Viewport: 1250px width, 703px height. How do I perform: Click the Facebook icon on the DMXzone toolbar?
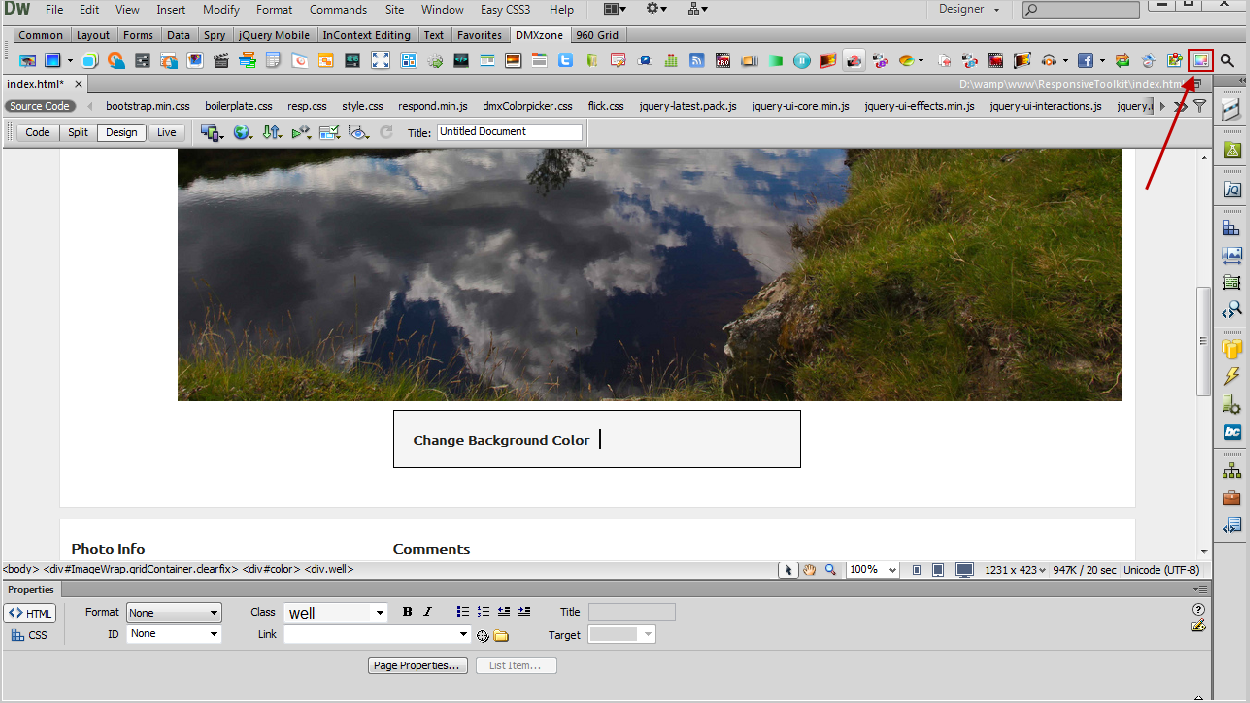click(1085, 61)
